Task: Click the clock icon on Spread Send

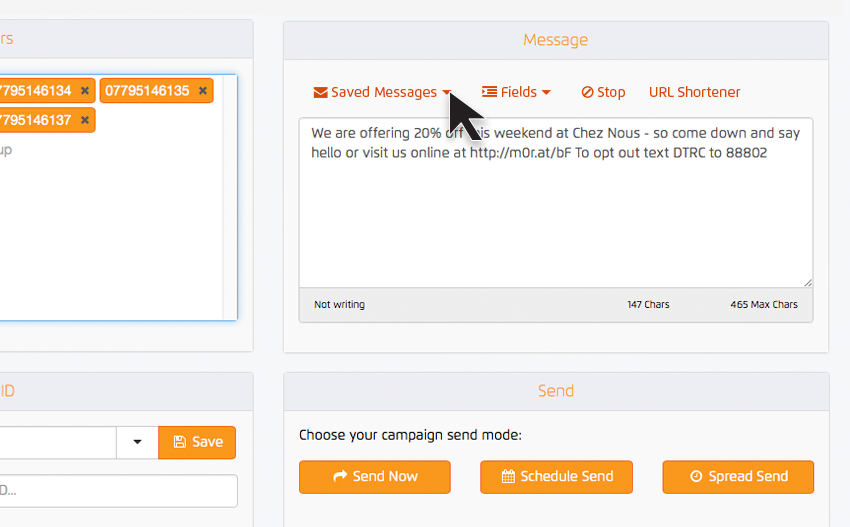Action: [696, 476]
